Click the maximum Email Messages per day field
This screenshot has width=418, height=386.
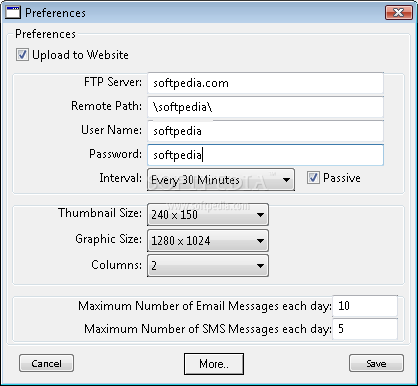[365, 306]
